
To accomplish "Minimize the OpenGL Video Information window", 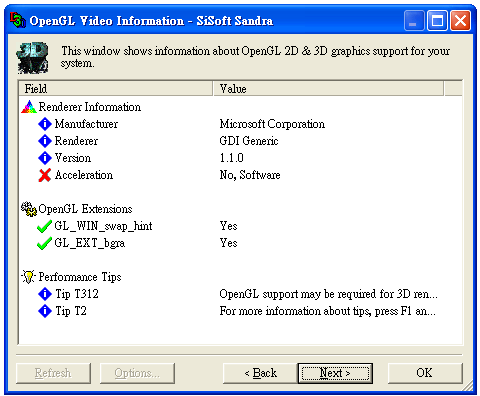I will 414,21.
